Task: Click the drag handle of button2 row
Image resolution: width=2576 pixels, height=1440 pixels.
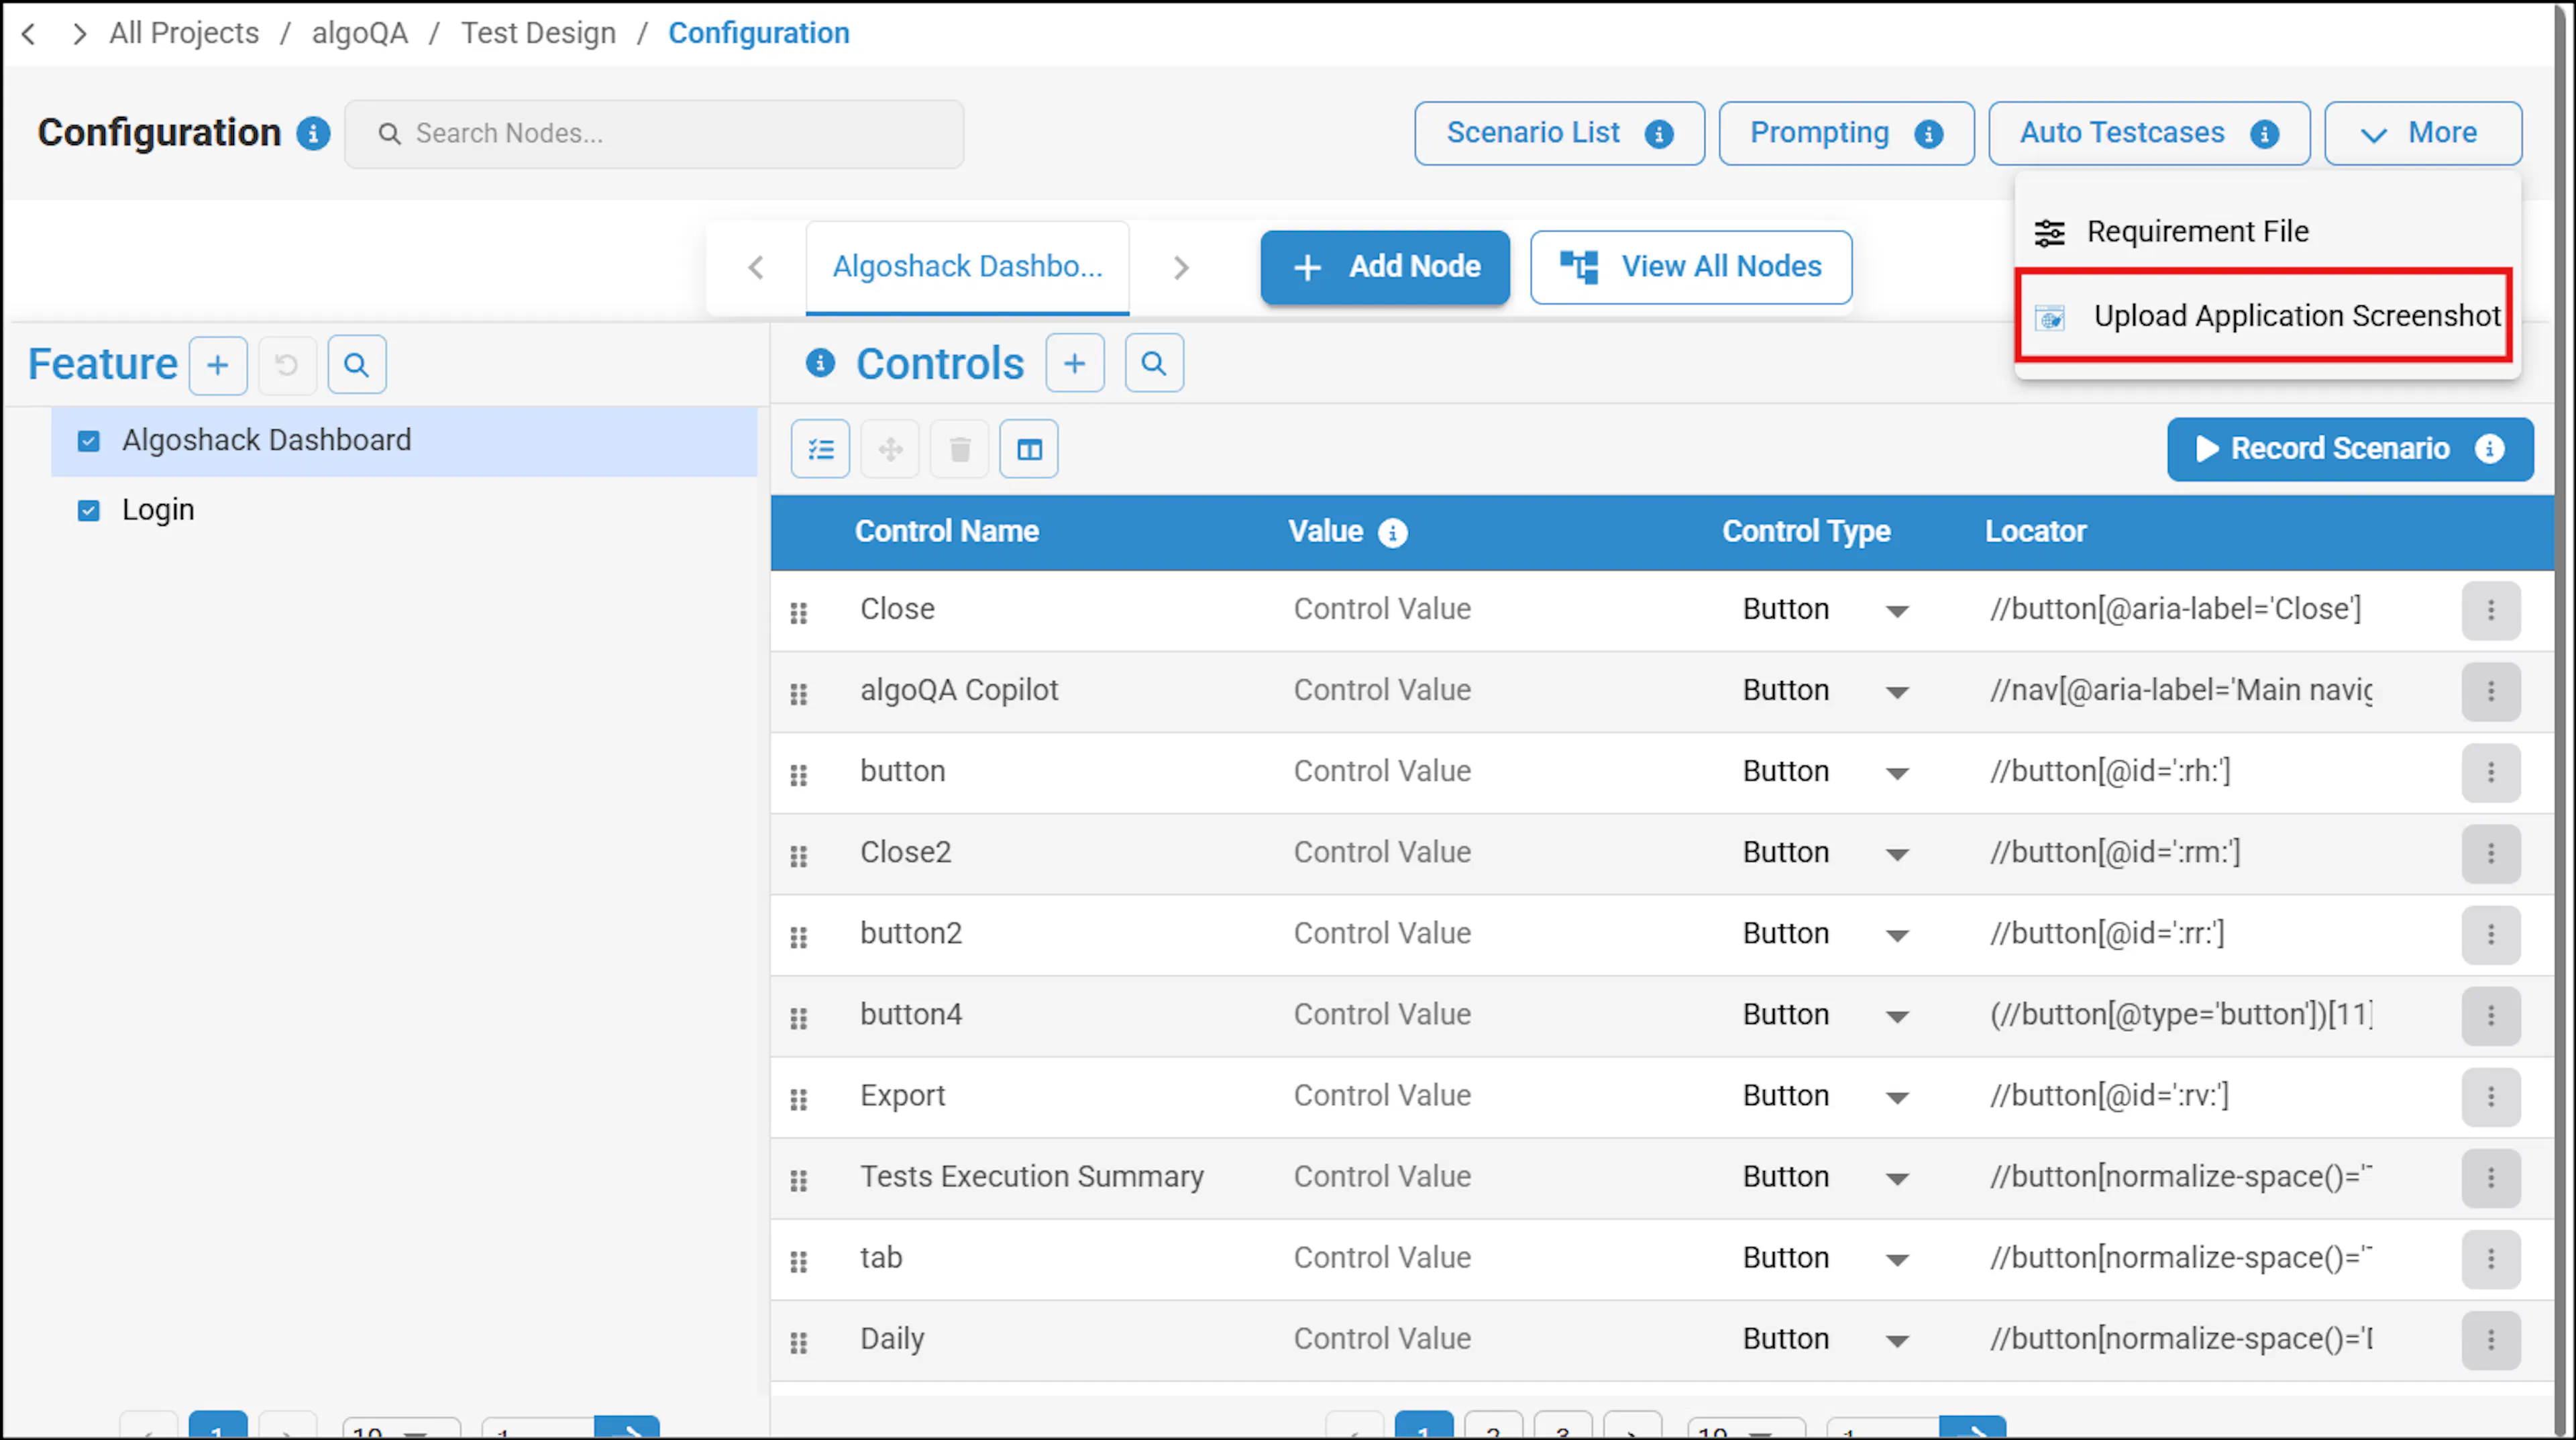Action: pos(798,937)
